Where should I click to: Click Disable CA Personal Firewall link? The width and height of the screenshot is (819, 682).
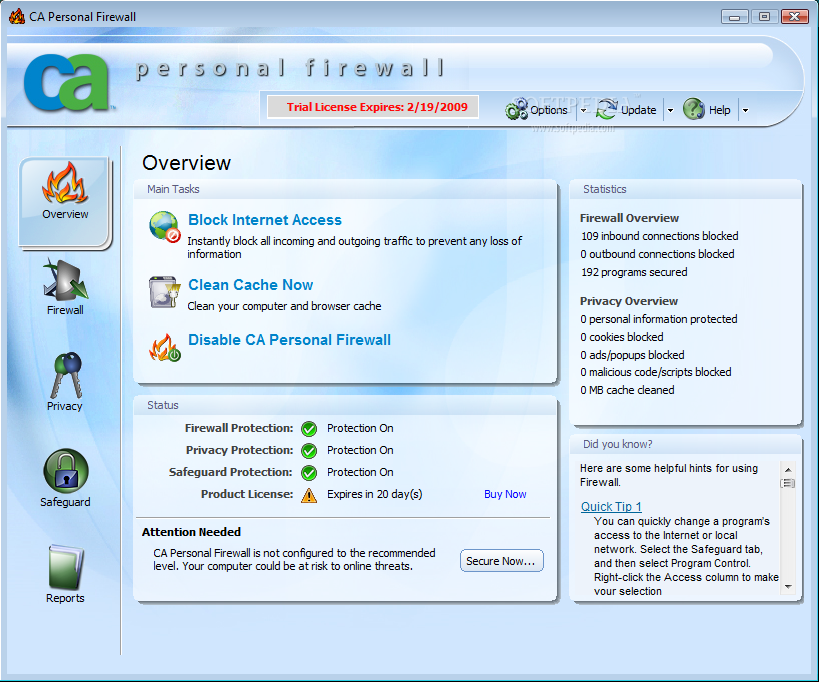coord(289,340)
